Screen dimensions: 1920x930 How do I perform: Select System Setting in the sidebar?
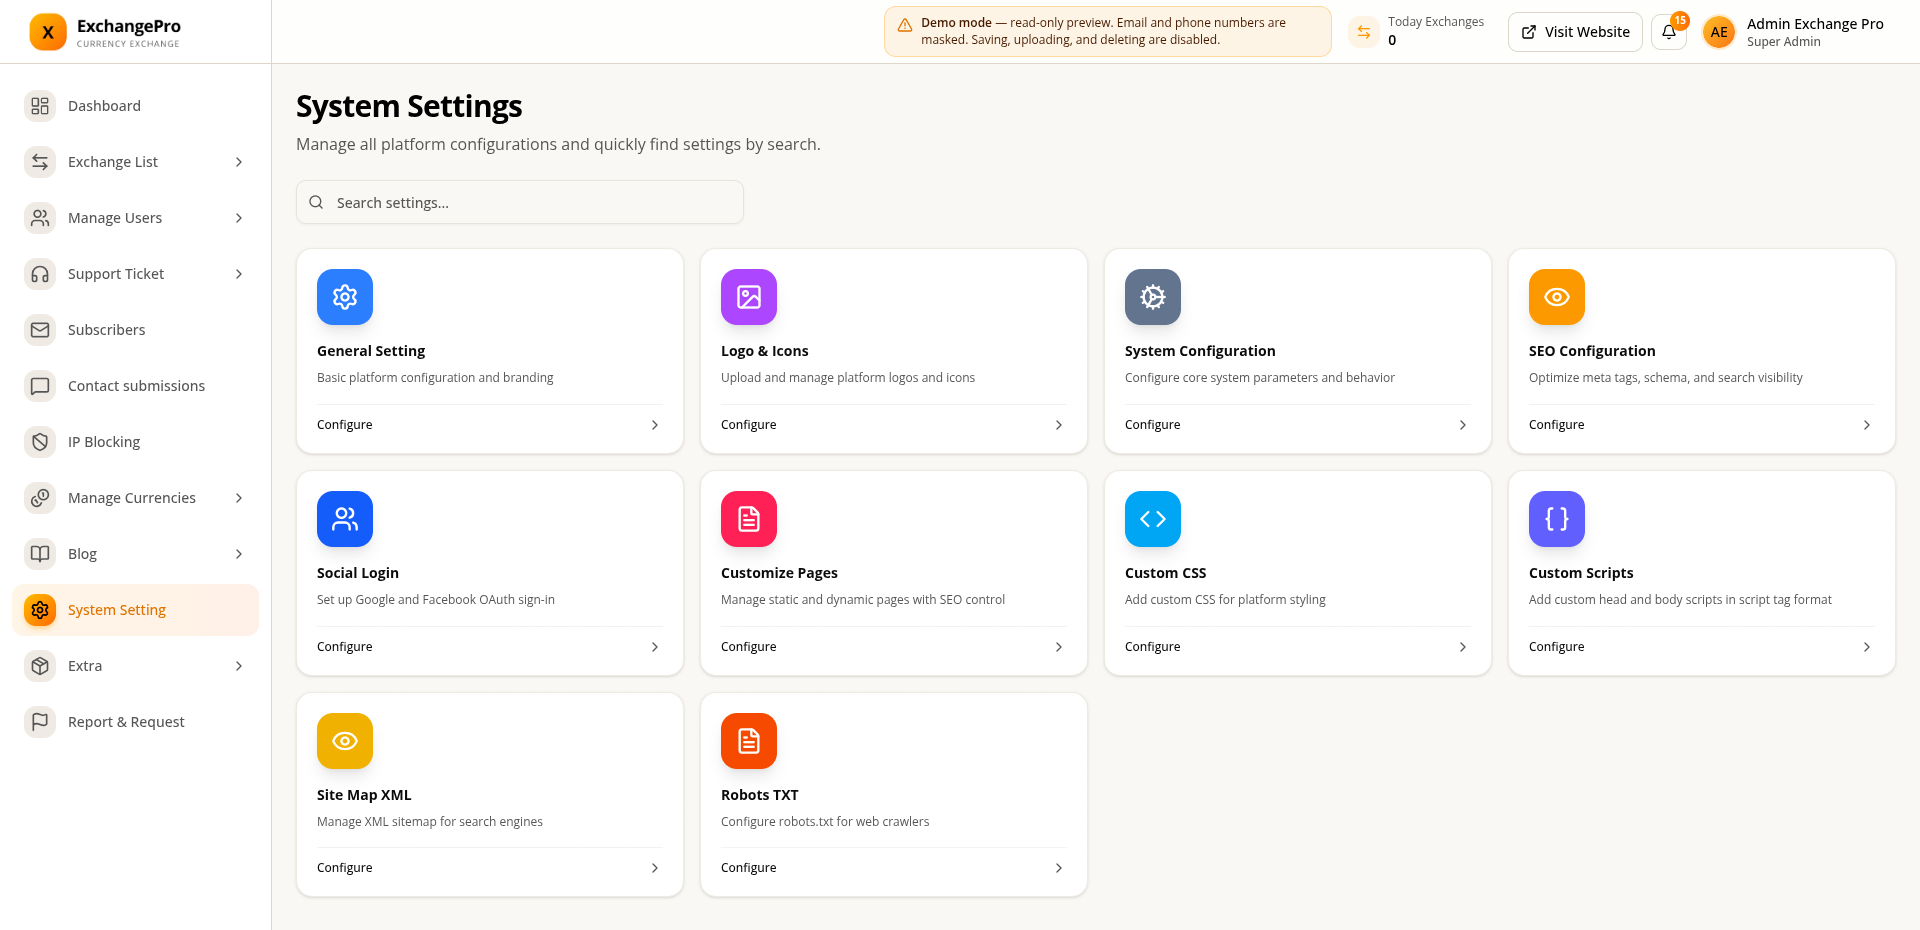point(135,610)
